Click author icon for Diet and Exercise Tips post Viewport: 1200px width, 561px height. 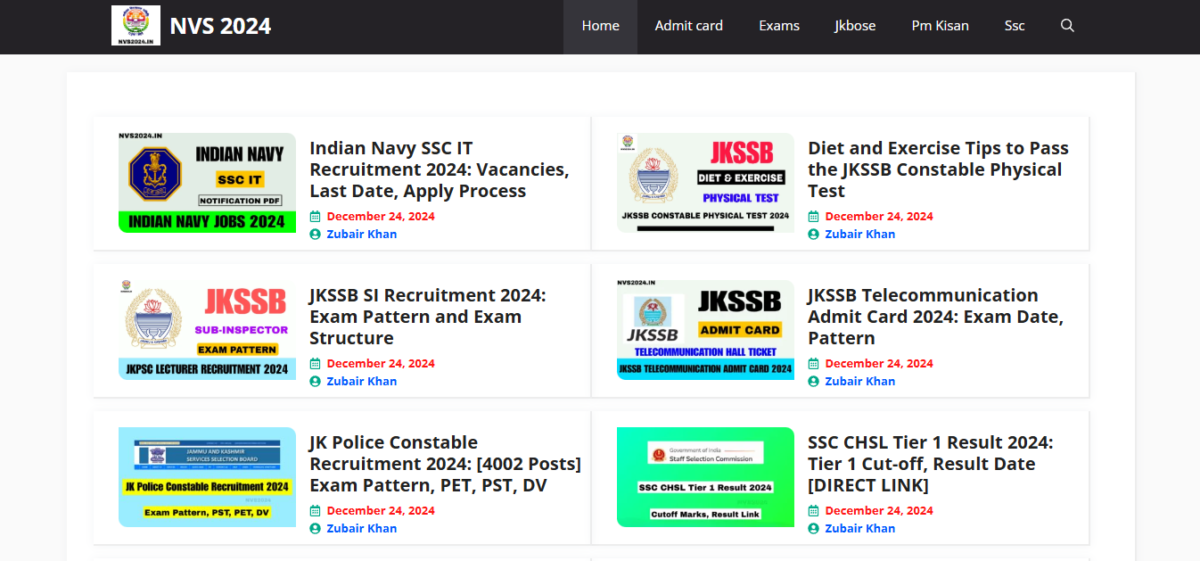tap(813, 234)
